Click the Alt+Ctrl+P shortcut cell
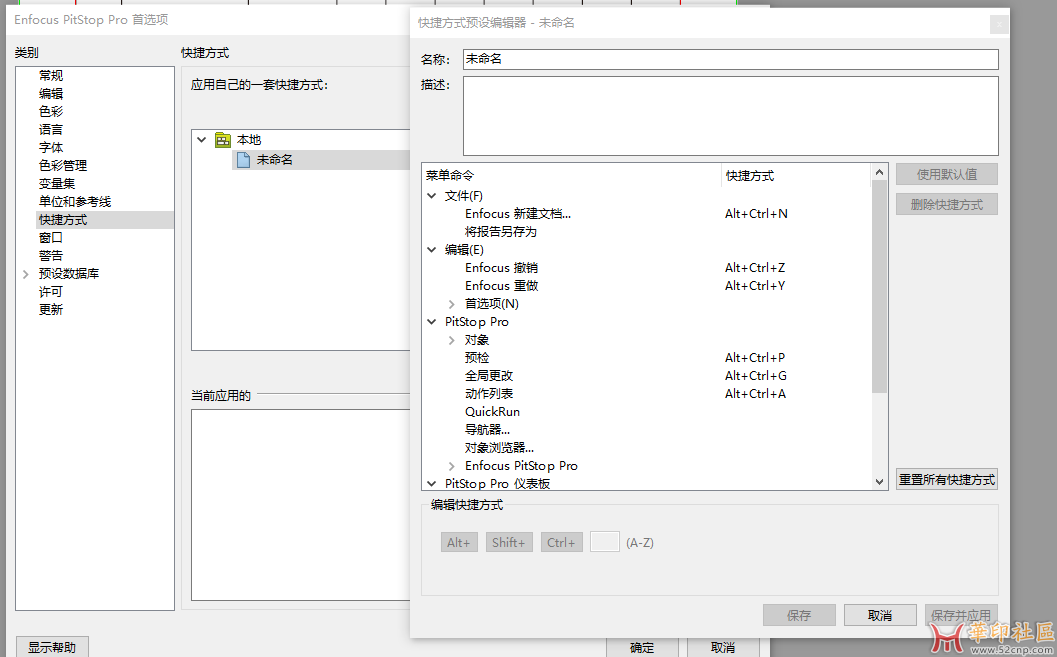1057x657 pixels. pyautogui.click(x=755, y=358)
